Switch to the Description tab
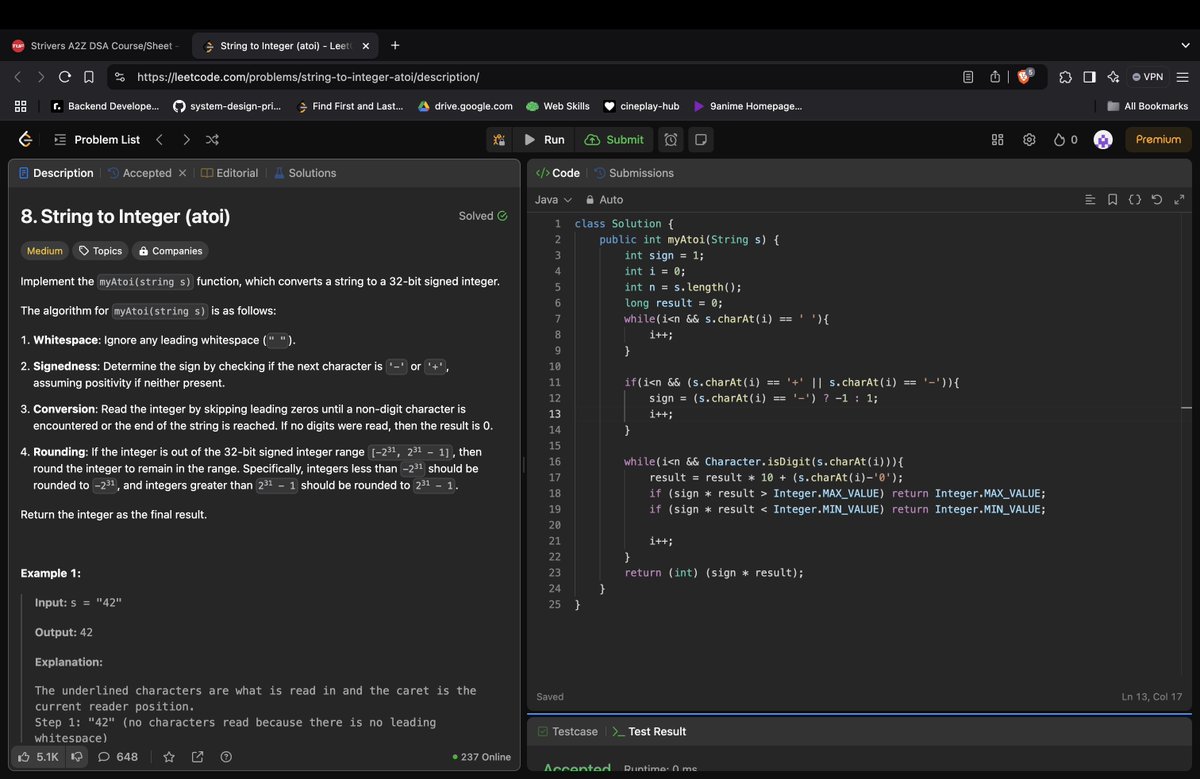 55,173
